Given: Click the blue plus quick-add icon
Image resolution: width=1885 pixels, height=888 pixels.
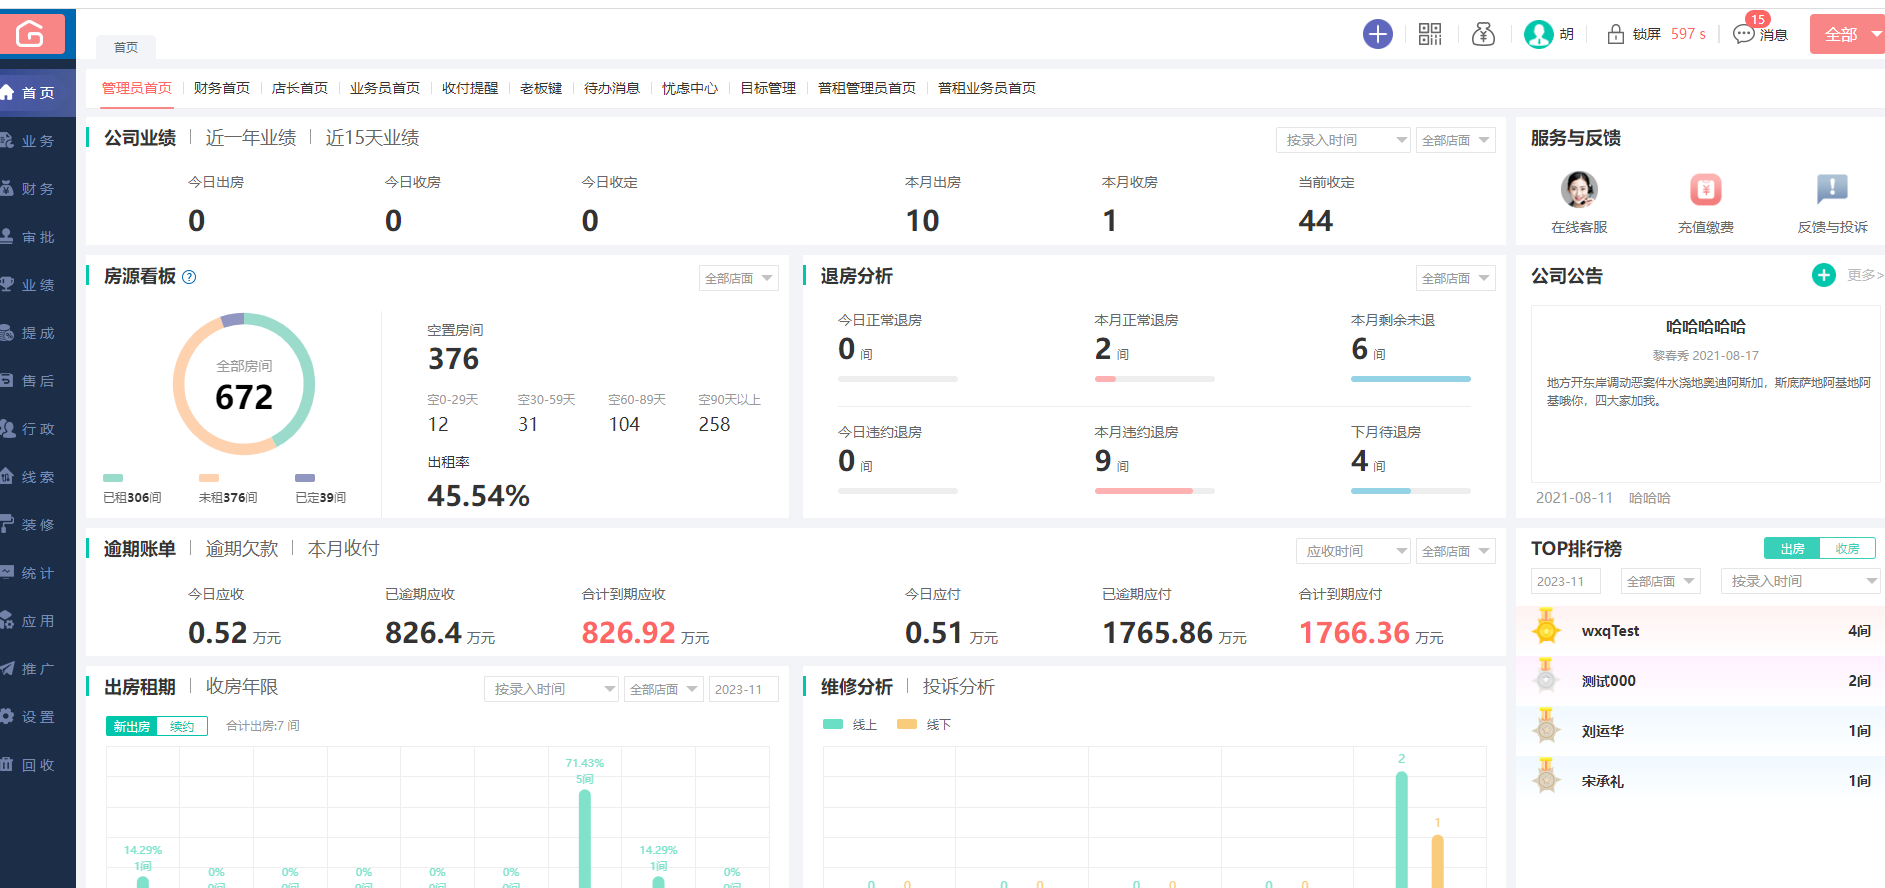Looking at the screenshot, I should 1378,34.
